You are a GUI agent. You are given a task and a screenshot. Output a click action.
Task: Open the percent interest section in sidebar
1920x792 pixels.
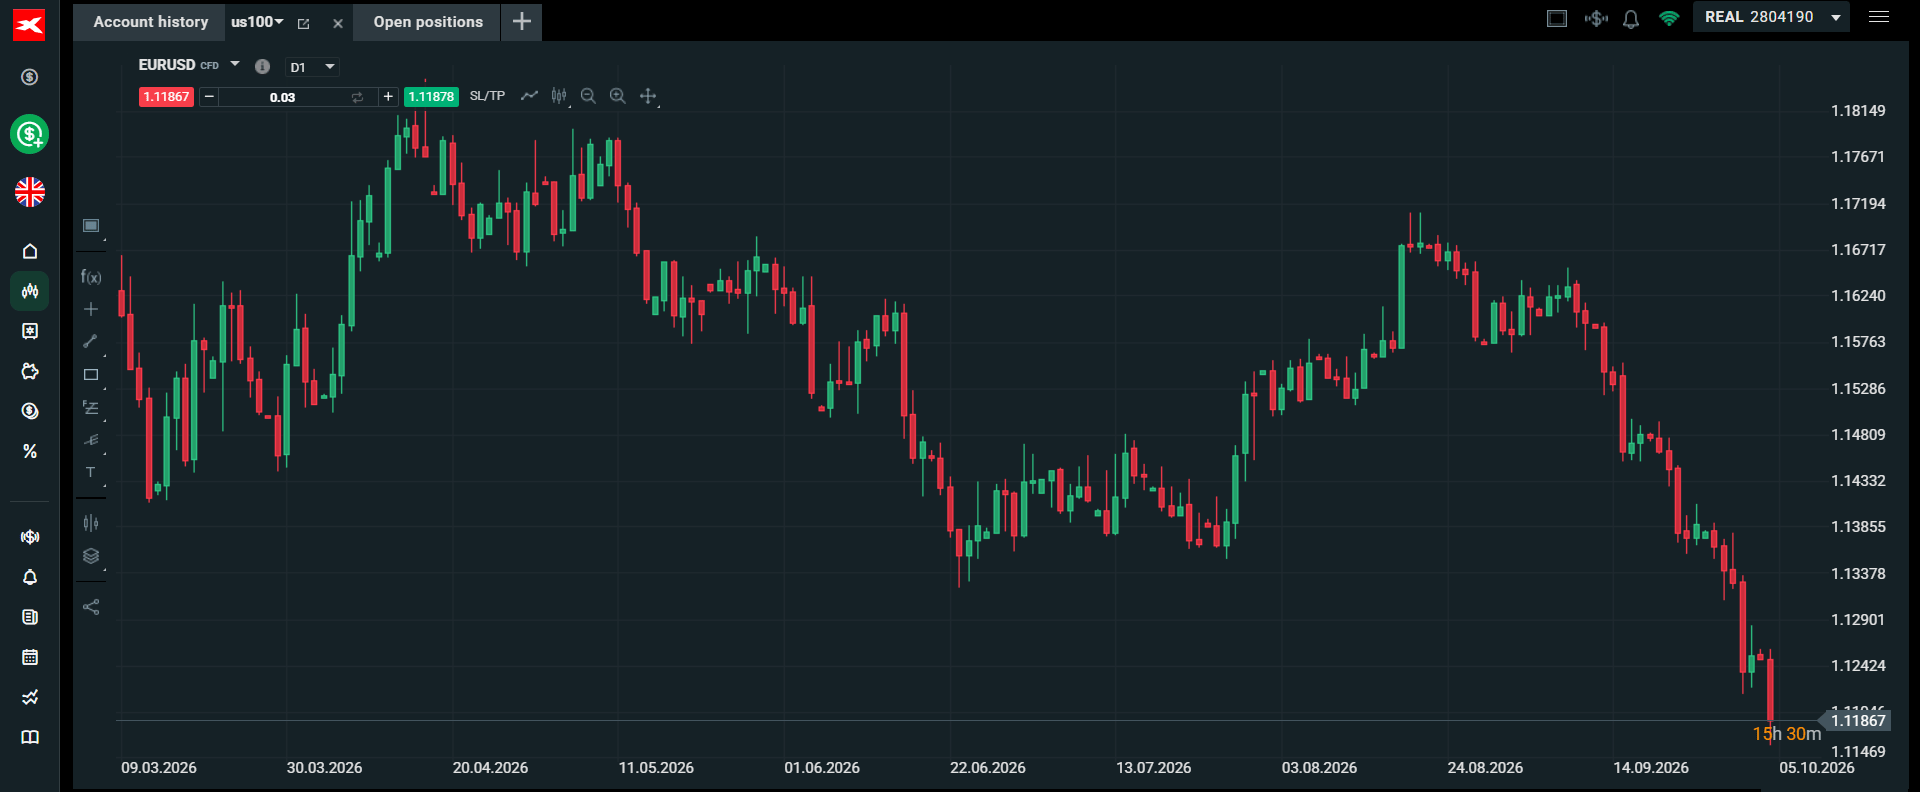(30, 451)
